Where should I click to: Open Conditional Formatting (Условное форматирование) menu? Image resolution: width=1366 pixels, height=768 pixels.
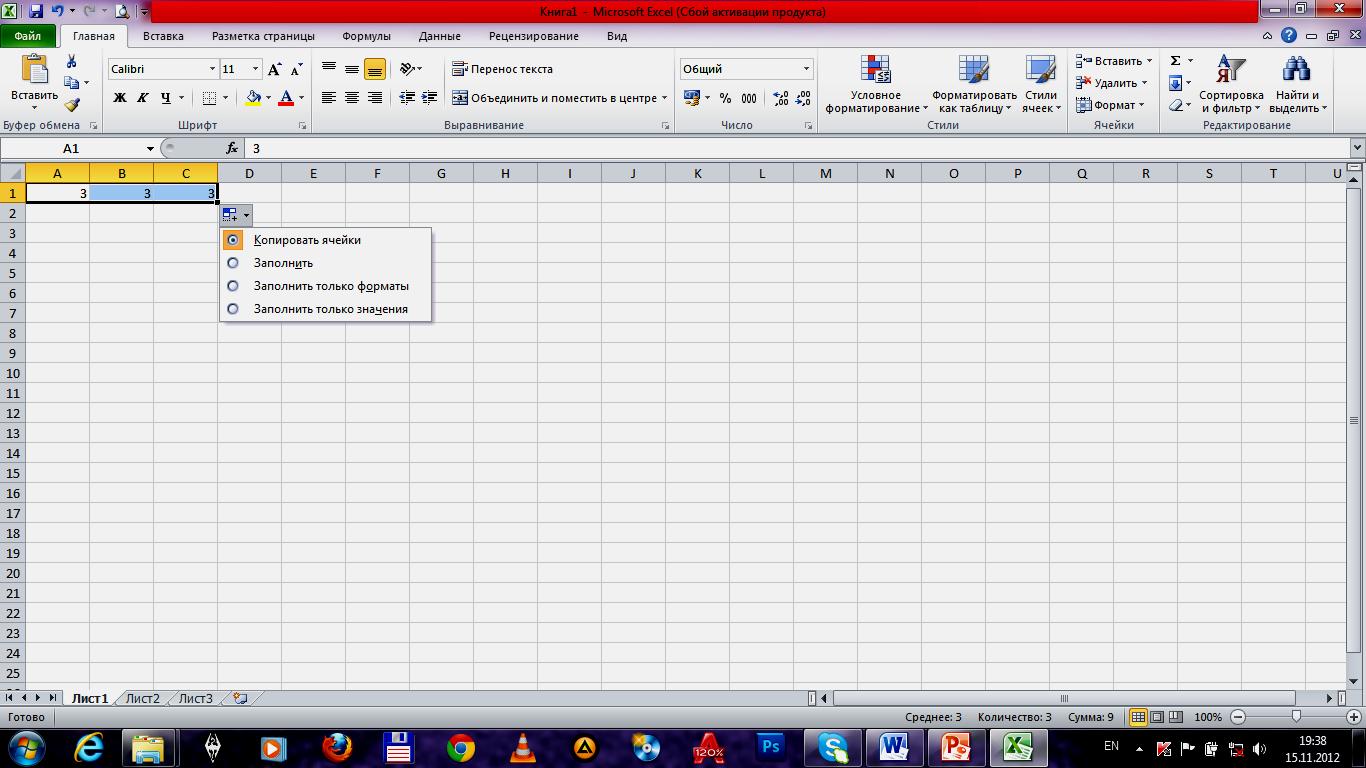click(x=876, y=84)
